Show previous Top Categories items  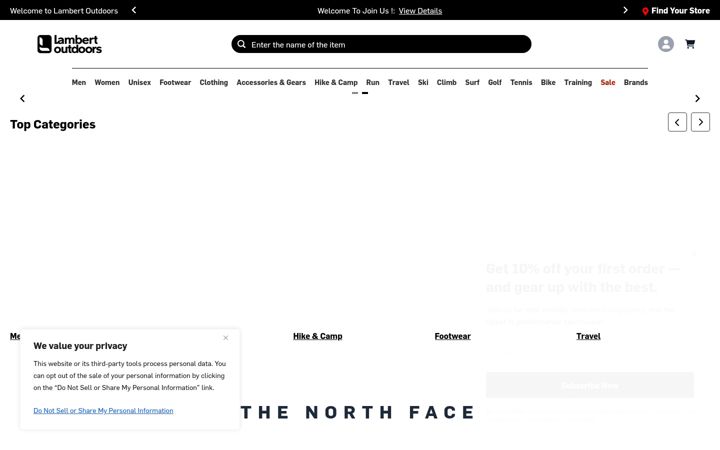677,122
